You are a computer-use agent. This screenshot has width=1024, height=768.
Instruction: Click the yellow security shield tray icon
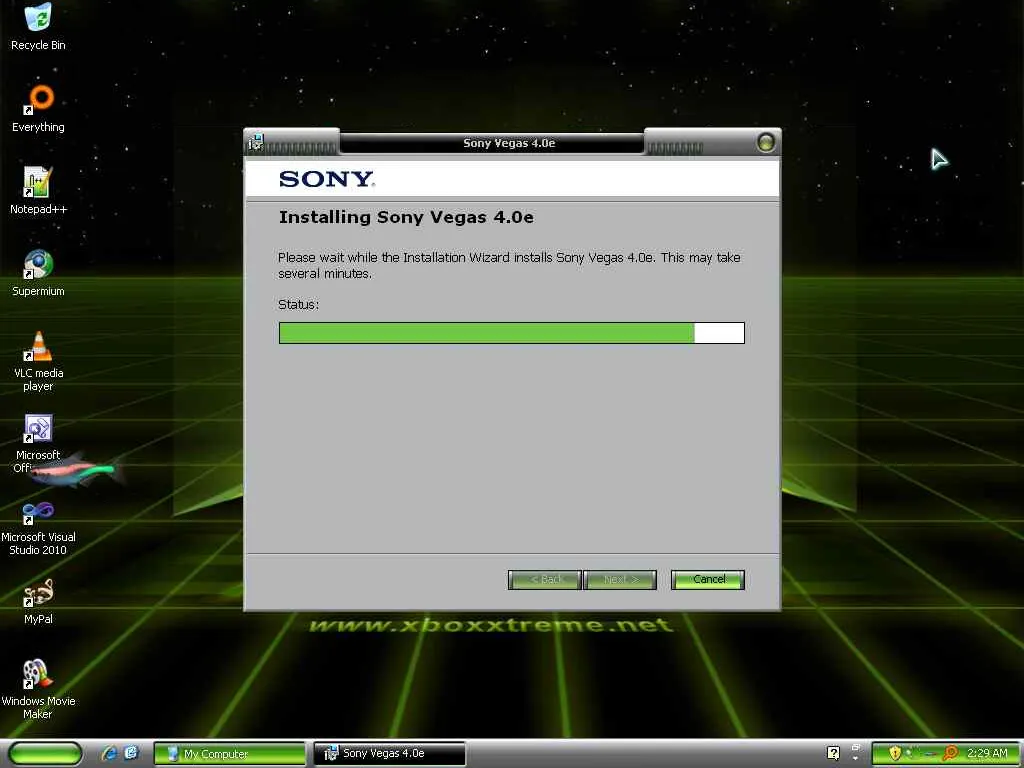pyautogui.click(x=895, y=753)
